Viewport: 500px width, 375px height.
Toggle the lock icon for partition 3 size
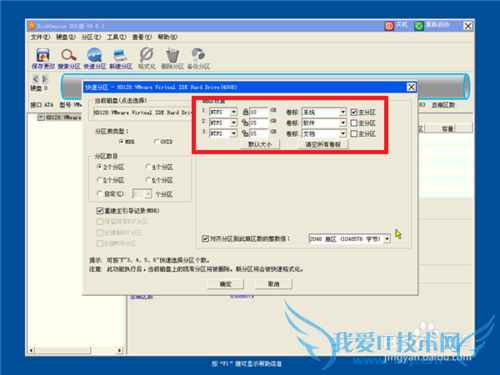point(245,133)
